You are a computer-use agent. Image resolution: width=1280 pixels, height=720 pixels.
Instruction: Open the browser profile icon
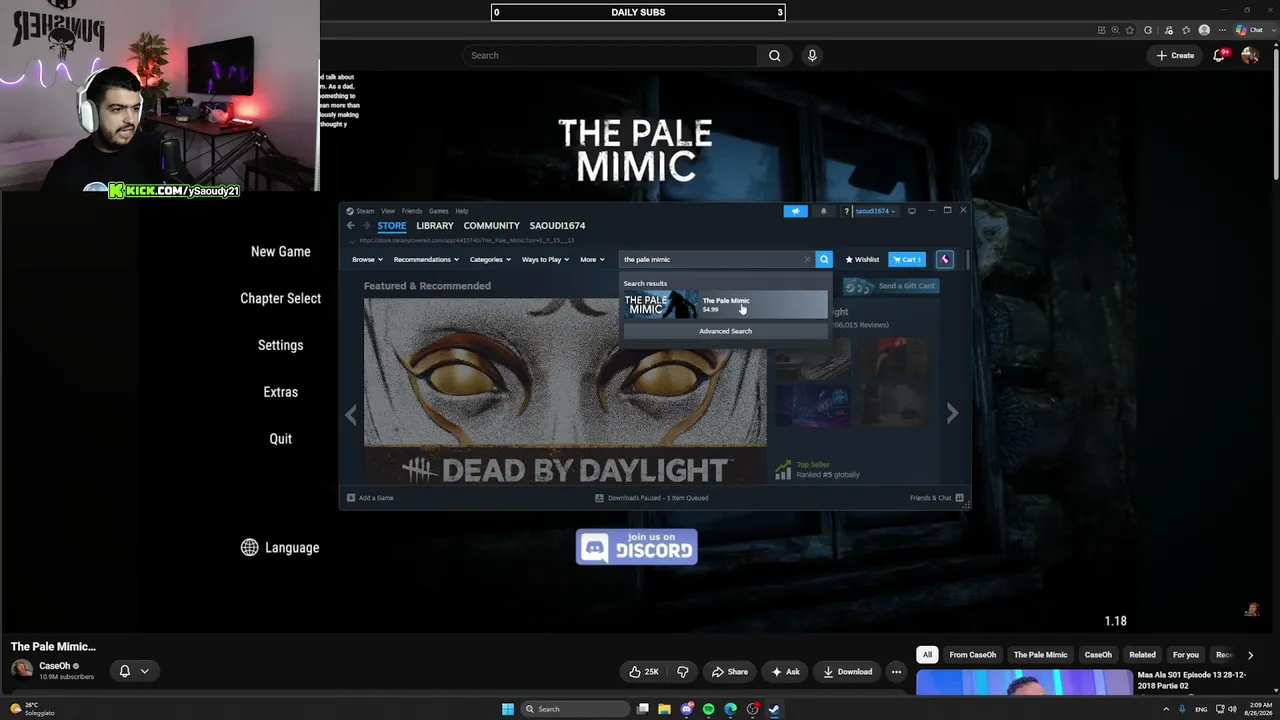coord(1204,30)
